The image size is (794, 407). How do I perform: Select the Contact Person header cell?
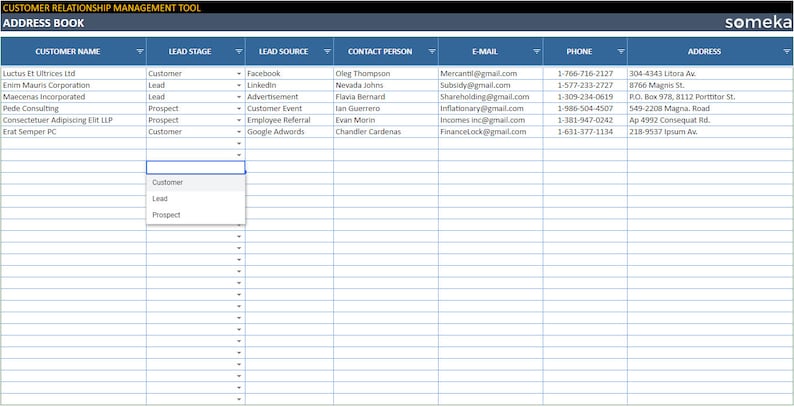point(386,52)
